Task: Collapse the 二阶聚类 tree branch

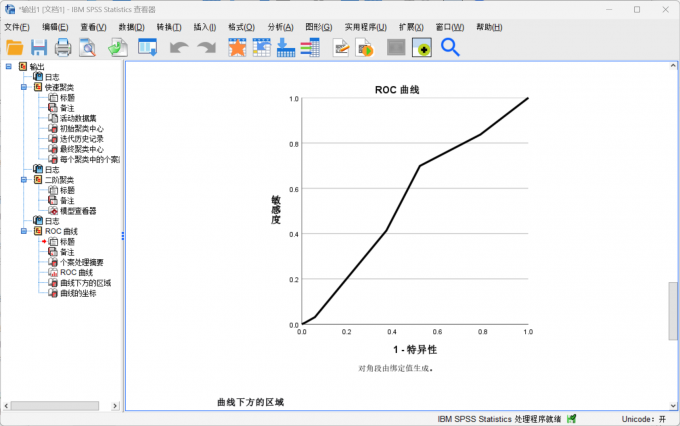Action: point(24,180)
